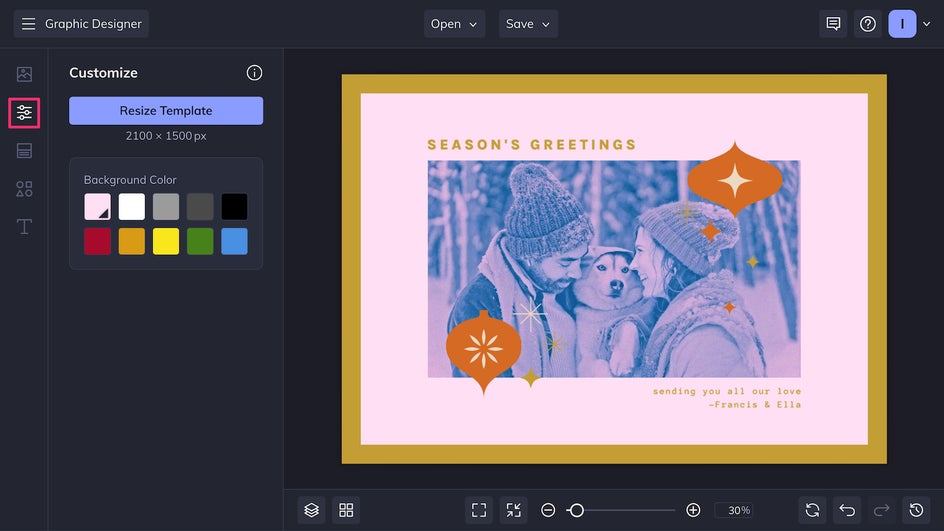The image size is (944, 531).
Task: Select the orange ornament with star at top right
Action: point(735,179)
